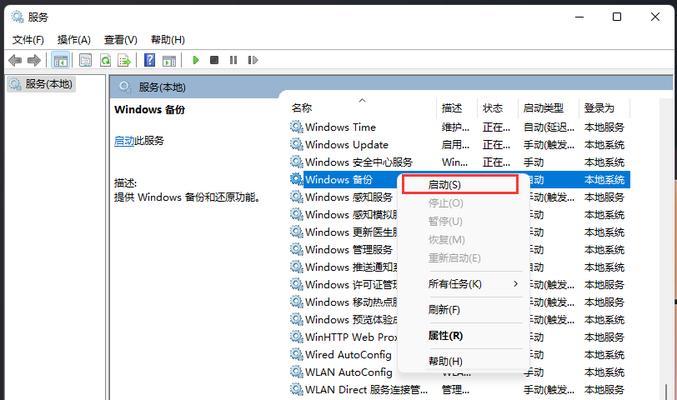Select the WLAN Direct 服务连接管 row
677x400 pixels.
click(460, 389)
